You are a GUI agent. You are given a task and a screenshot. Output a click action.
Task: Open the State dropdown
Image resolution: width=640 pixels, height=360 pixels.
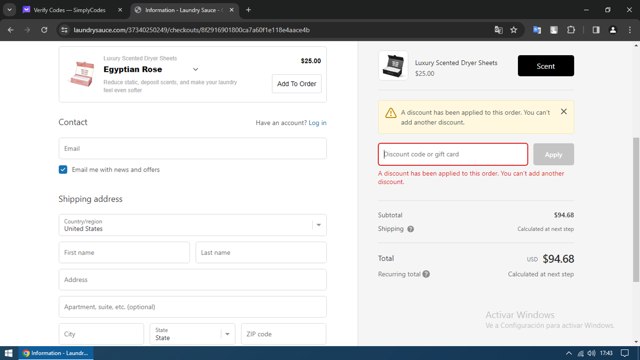tap(192, 334)
